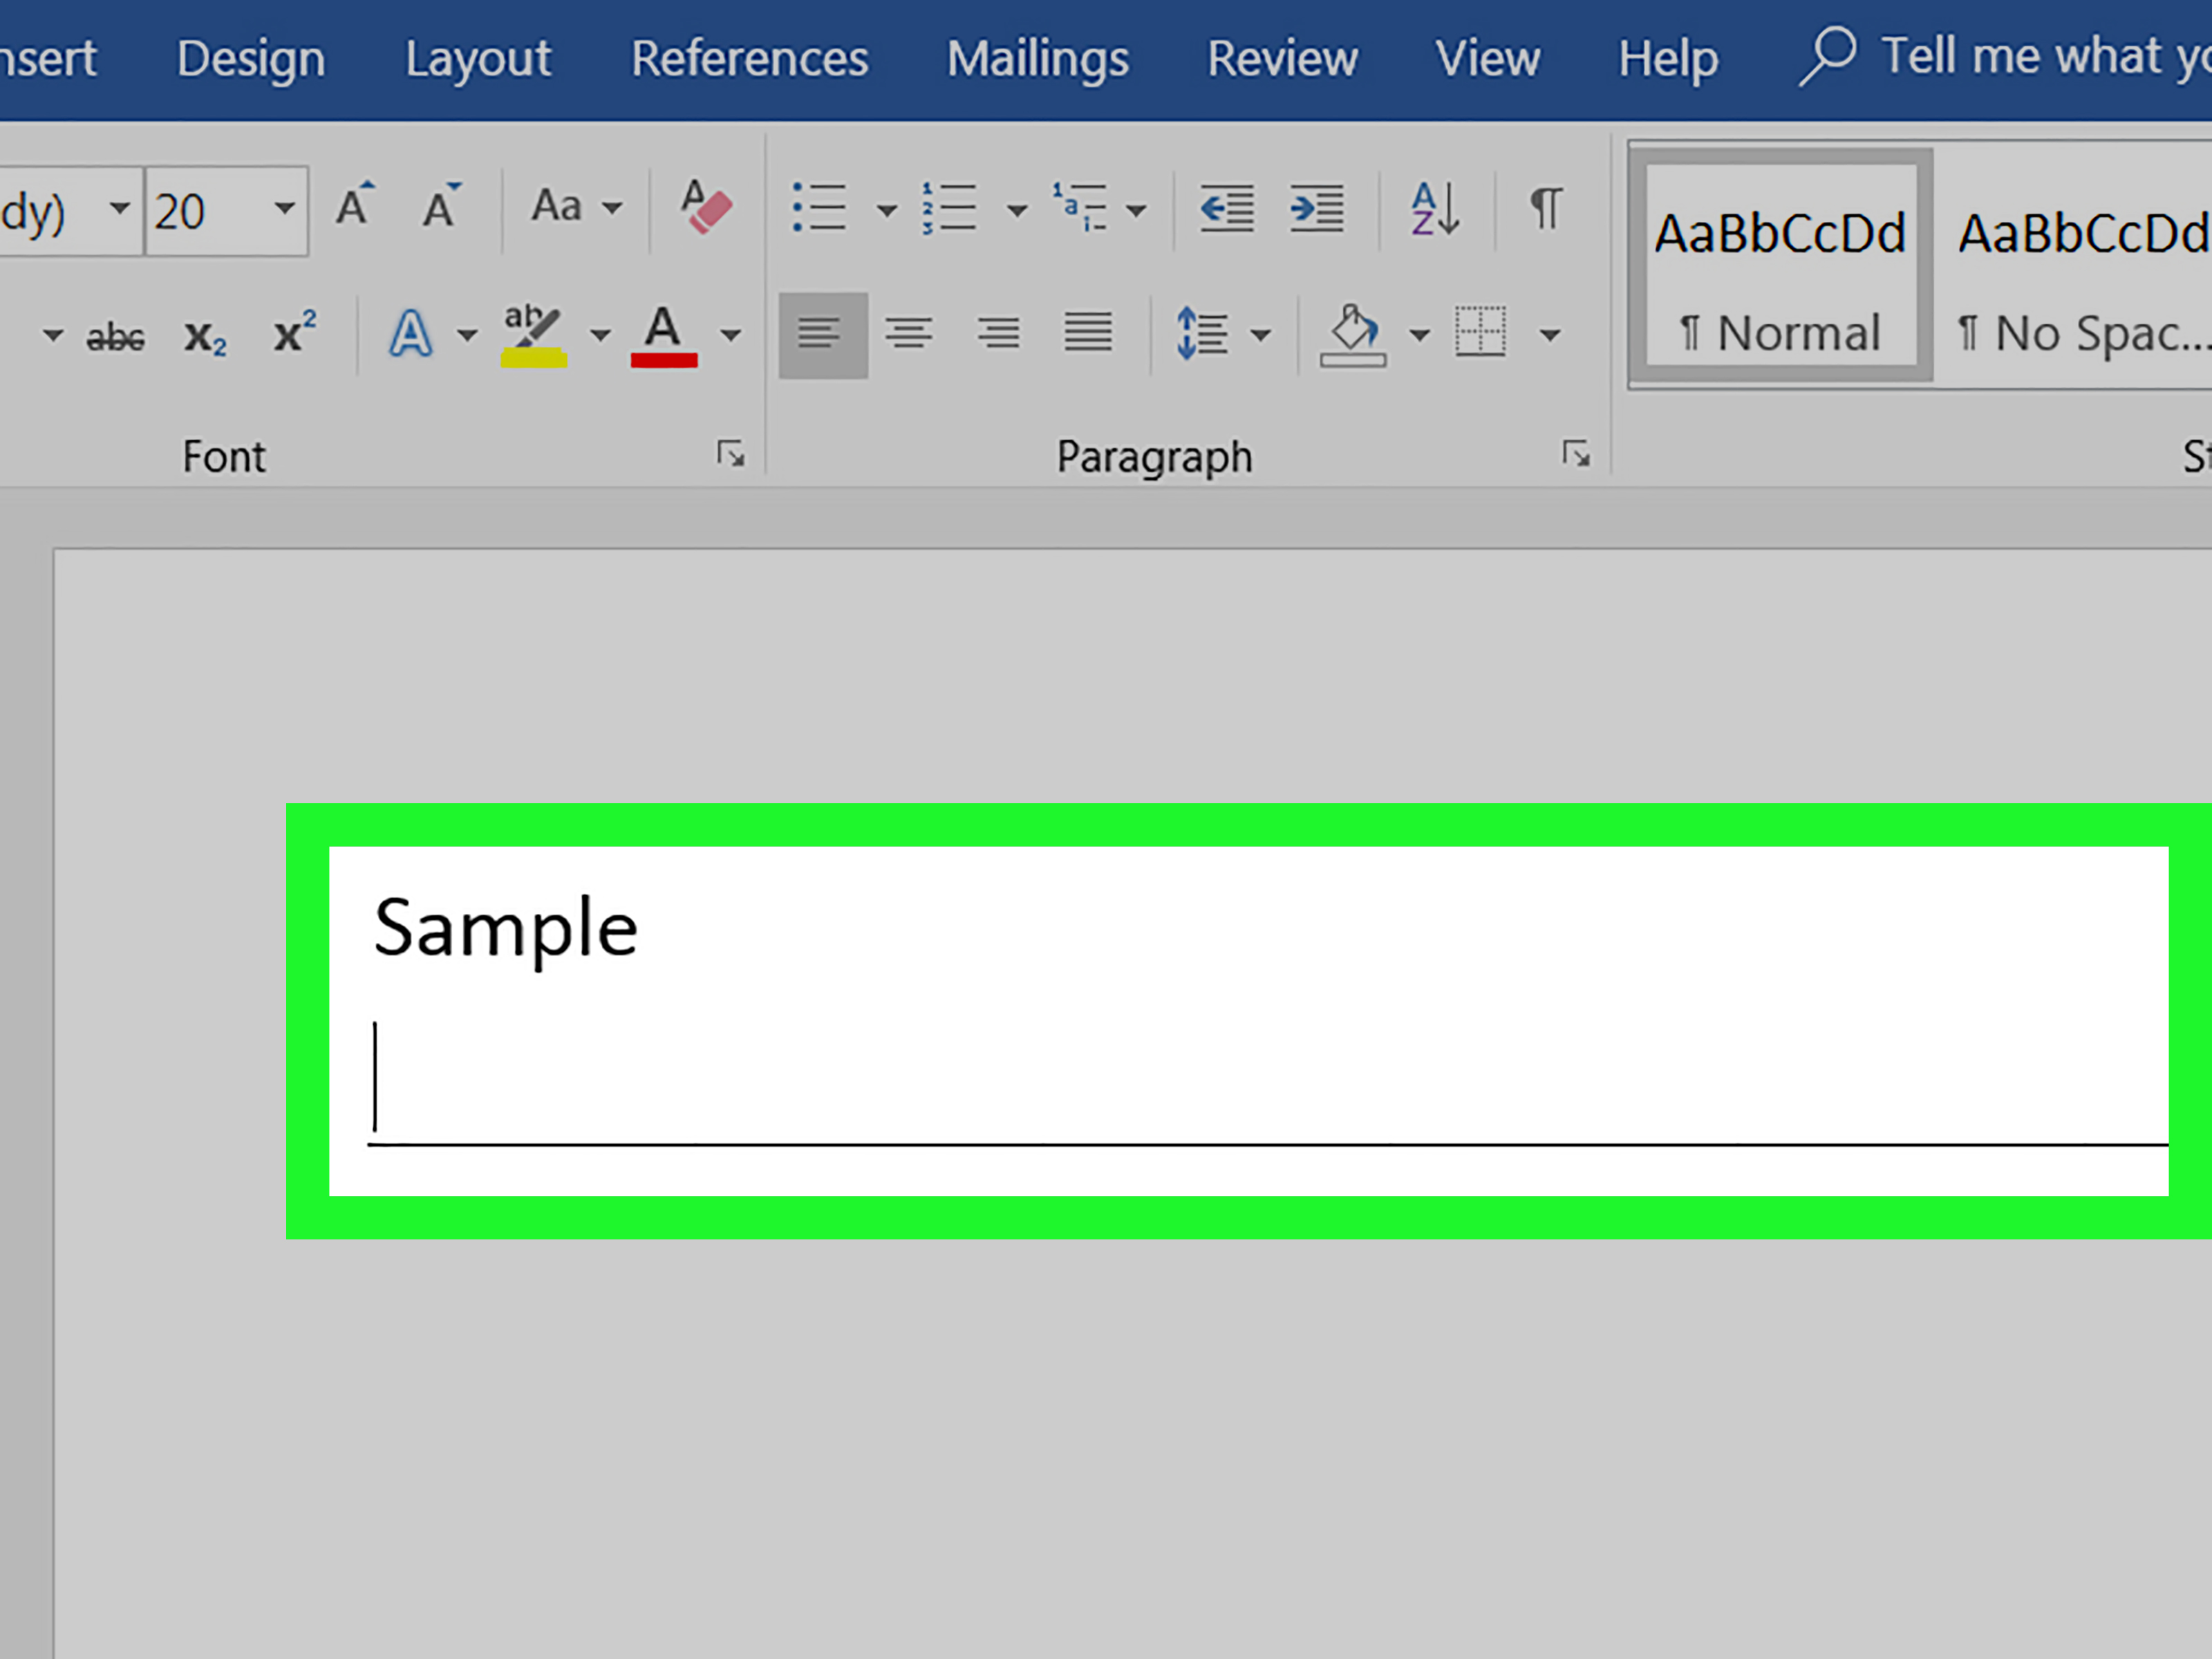
Task: Expand the bullet library dropdown arrow
Action: coord(886,210)
